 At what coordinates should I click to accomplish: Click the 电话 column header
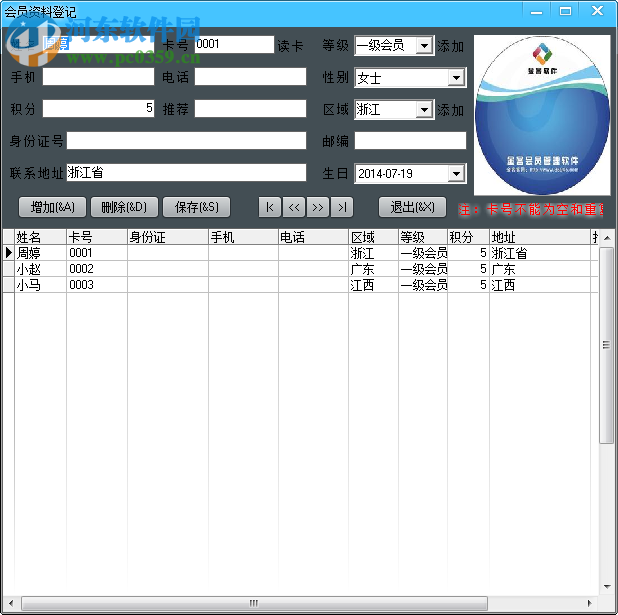[313, 237]
